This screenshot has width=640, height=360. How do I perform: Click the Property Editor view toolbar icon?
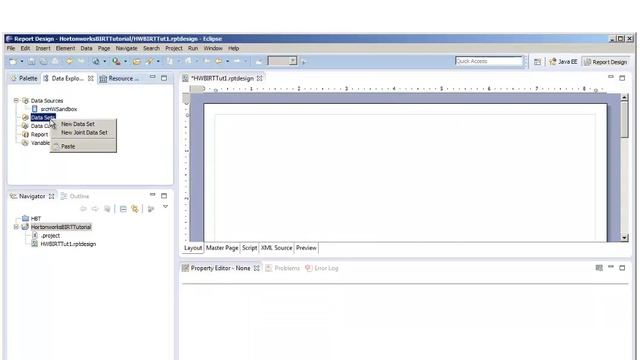point(599,268)
